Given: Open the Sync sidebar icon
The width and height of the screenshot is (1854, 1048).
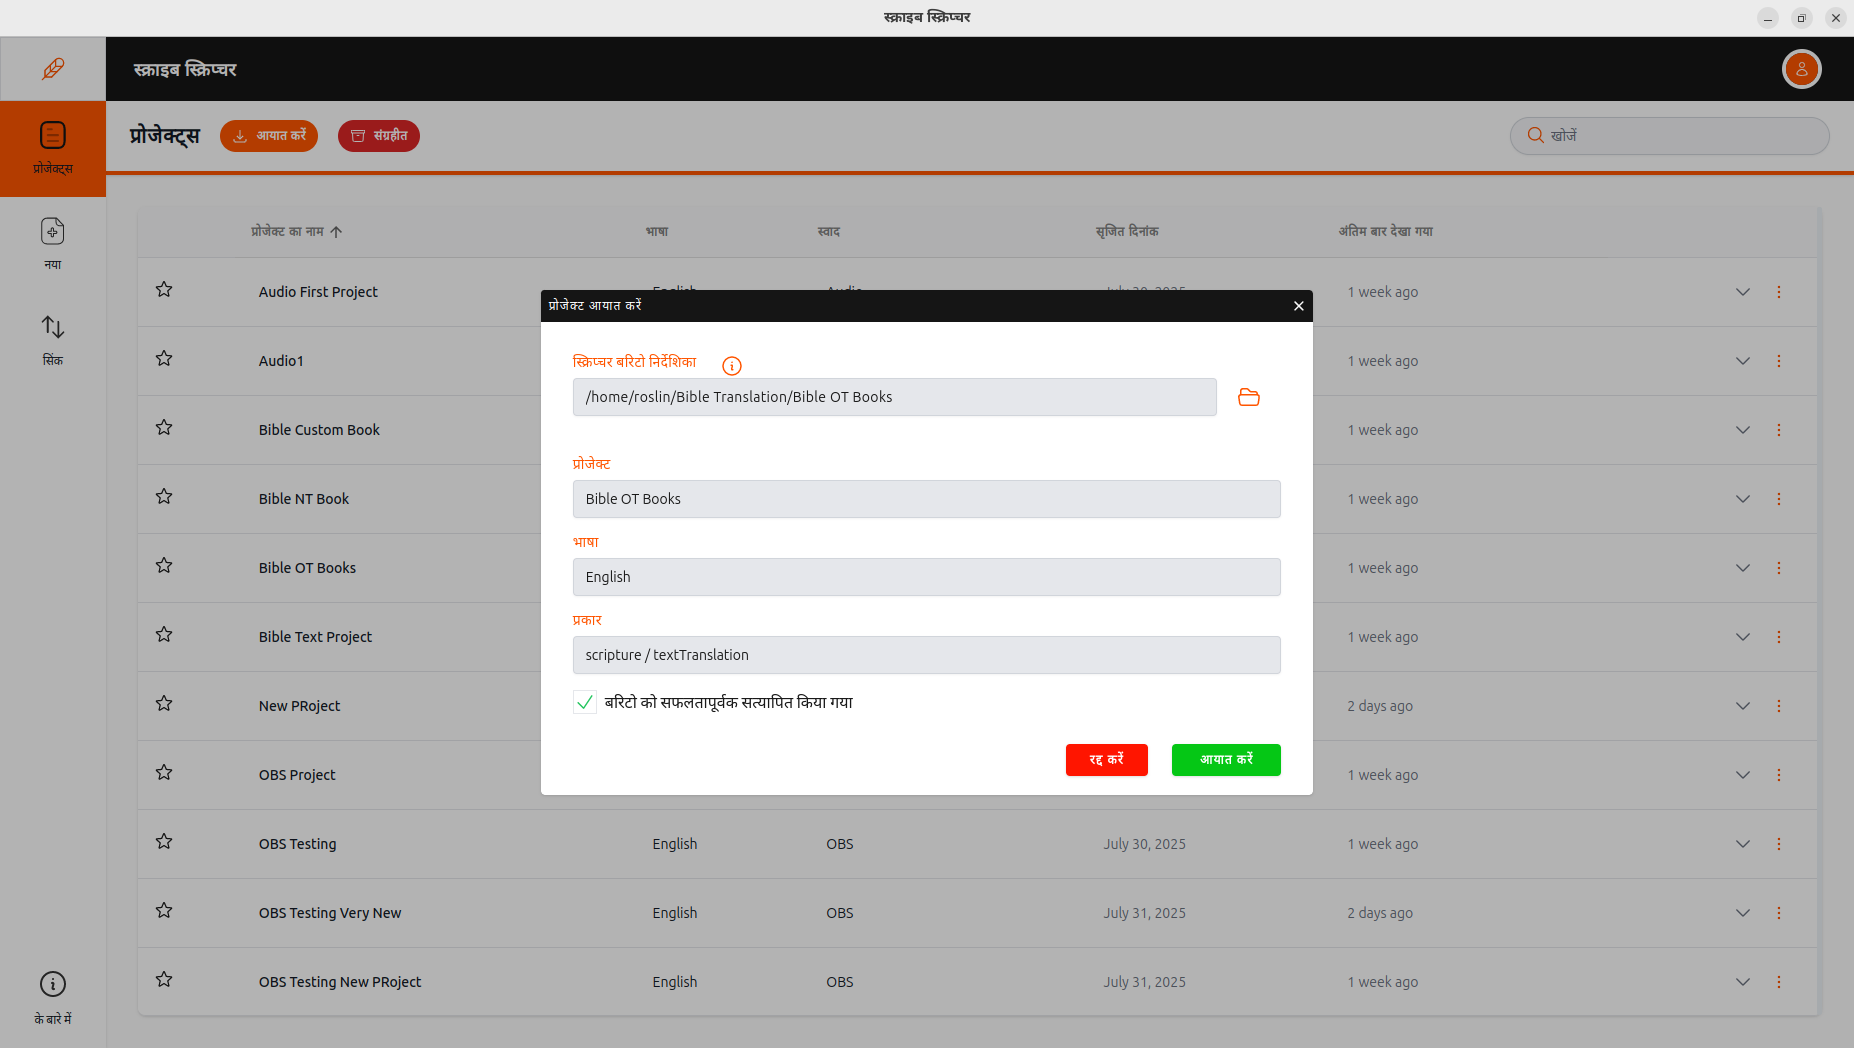Looking at the screenshot, I should click(53, 339).
